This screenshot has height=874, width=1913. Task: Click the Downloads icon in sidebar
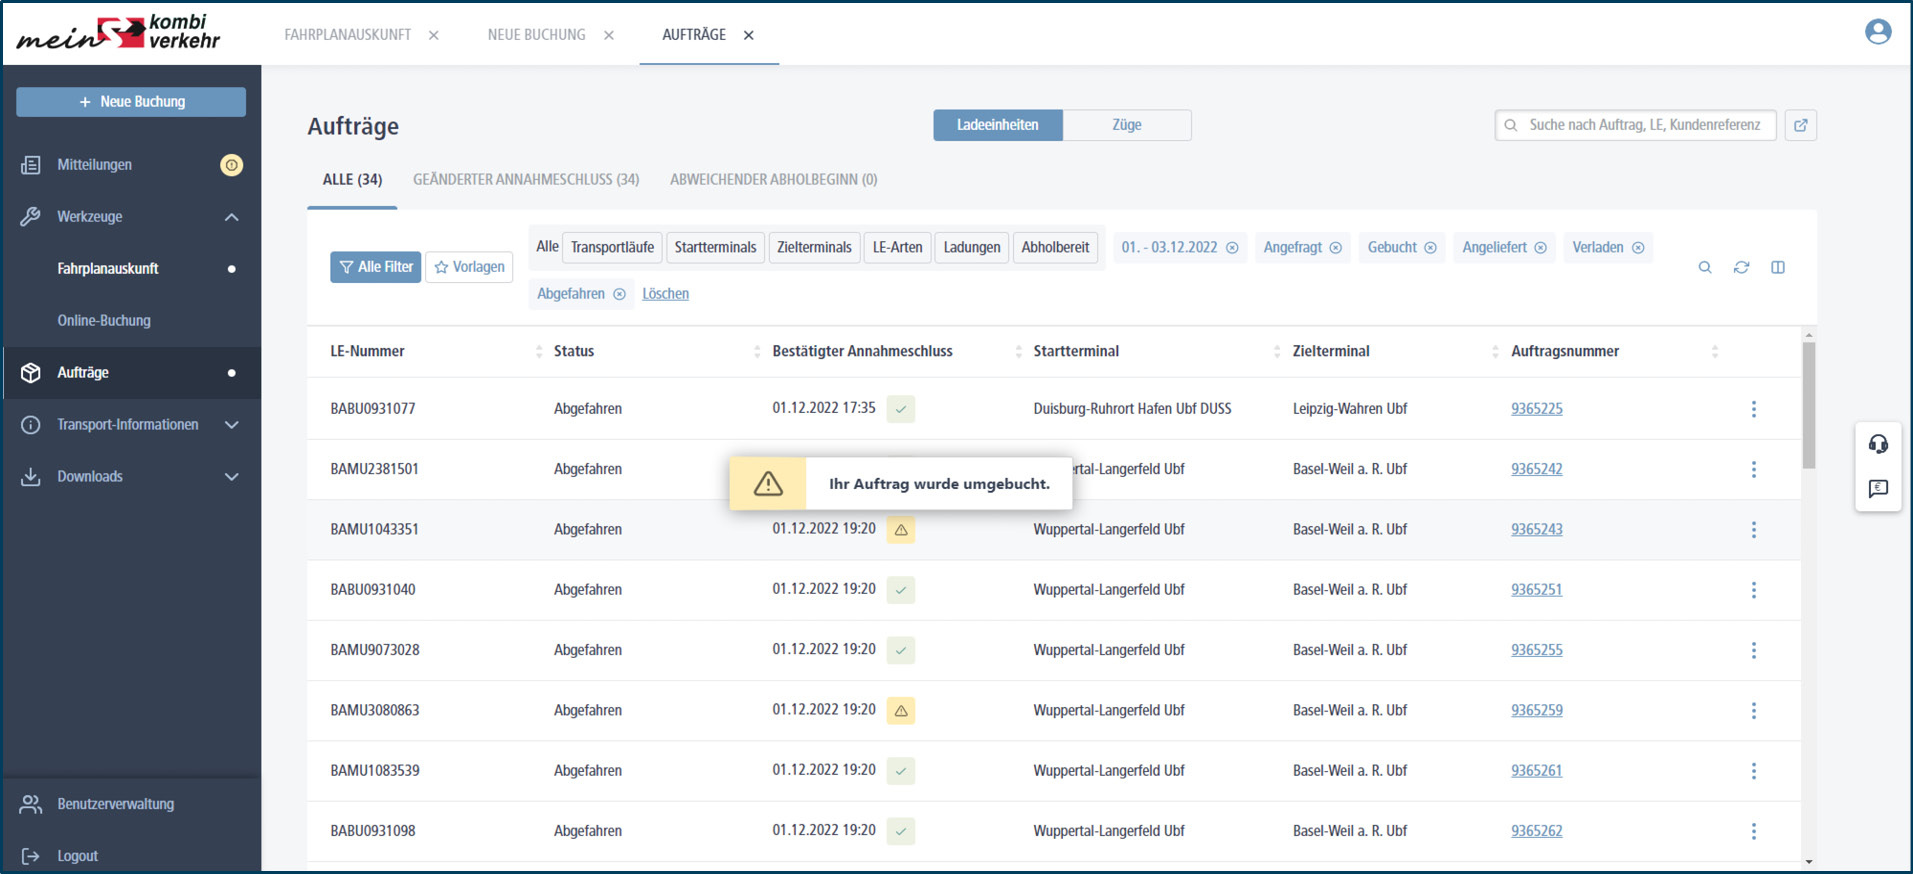[x=31, y=476]
